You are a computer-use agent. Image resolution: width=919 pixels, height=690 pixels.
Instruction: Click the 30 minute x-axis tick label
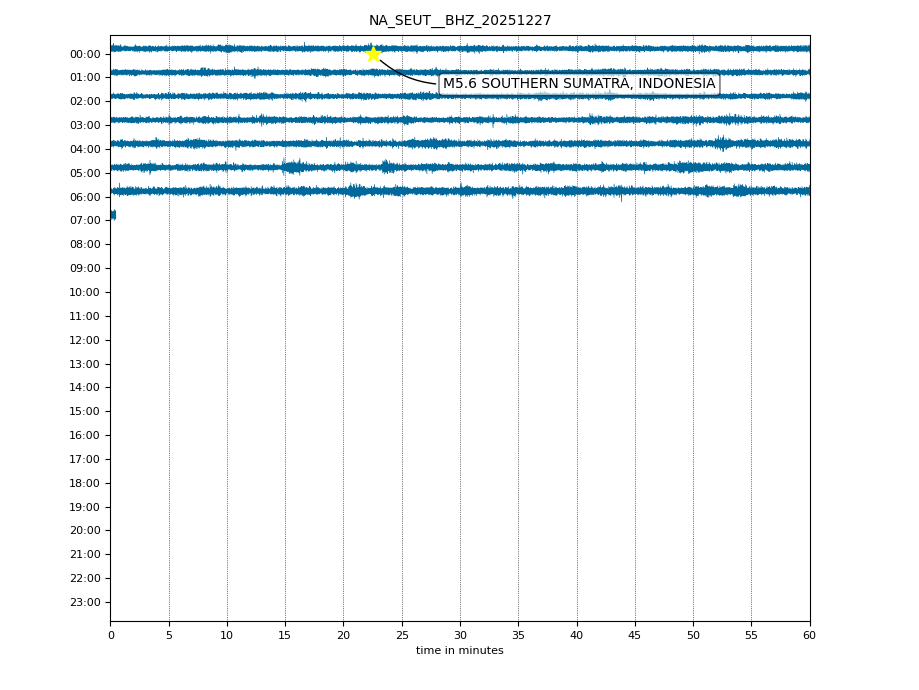point(460,635)
